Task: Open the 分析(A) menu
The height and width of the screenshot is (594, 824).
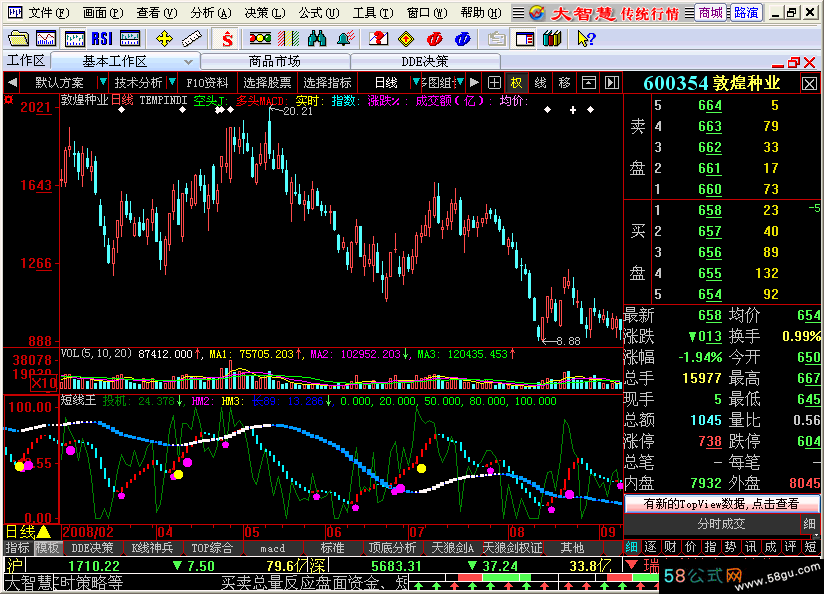Action: click(211, 13)
